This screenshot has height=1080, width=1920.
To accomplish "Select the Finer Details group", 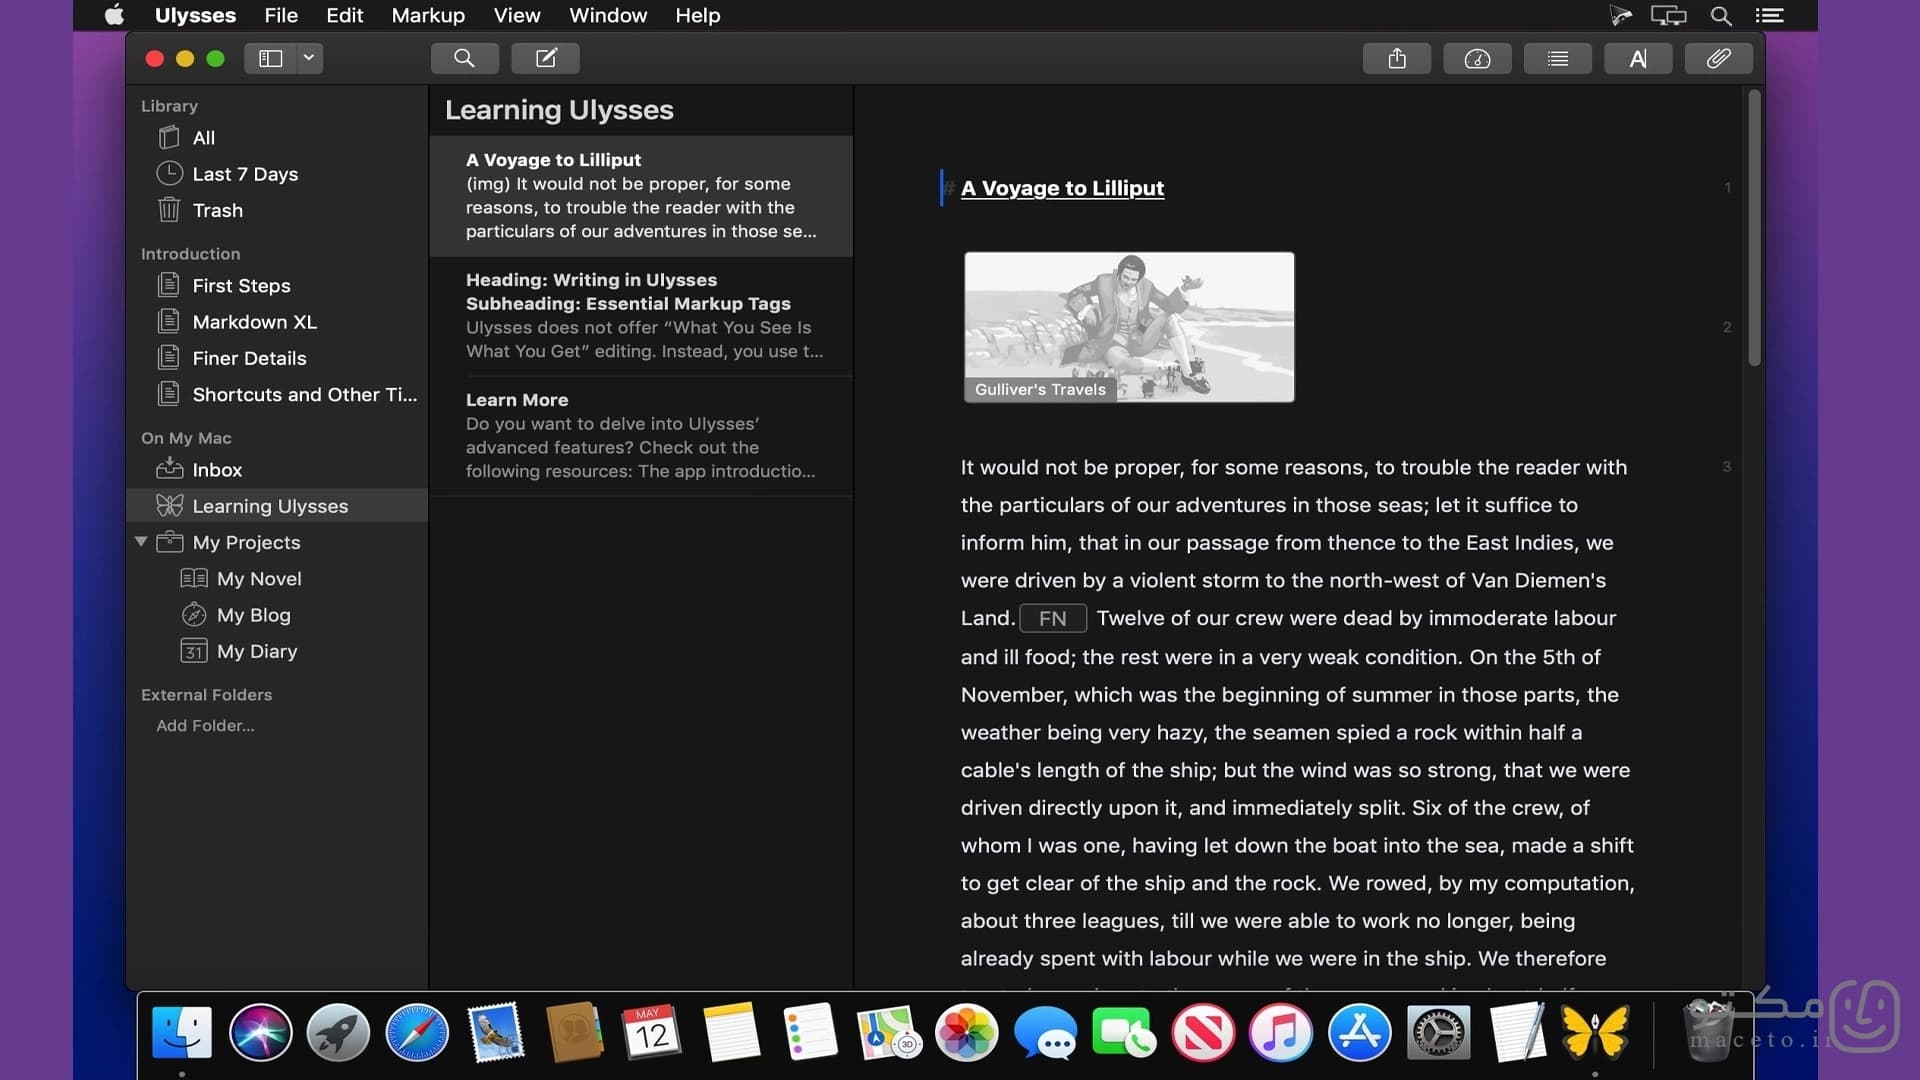I will point(277,358).
